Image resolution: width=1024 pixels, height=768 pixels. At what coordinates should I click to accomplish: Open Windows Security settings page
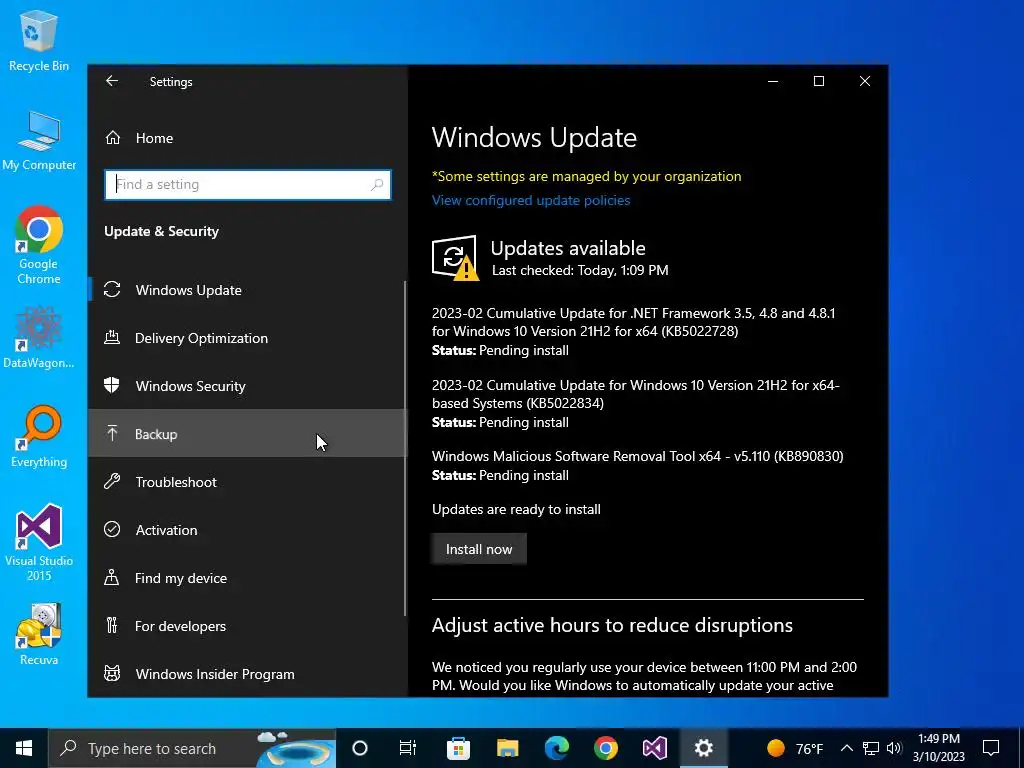(x=247, y=385)
